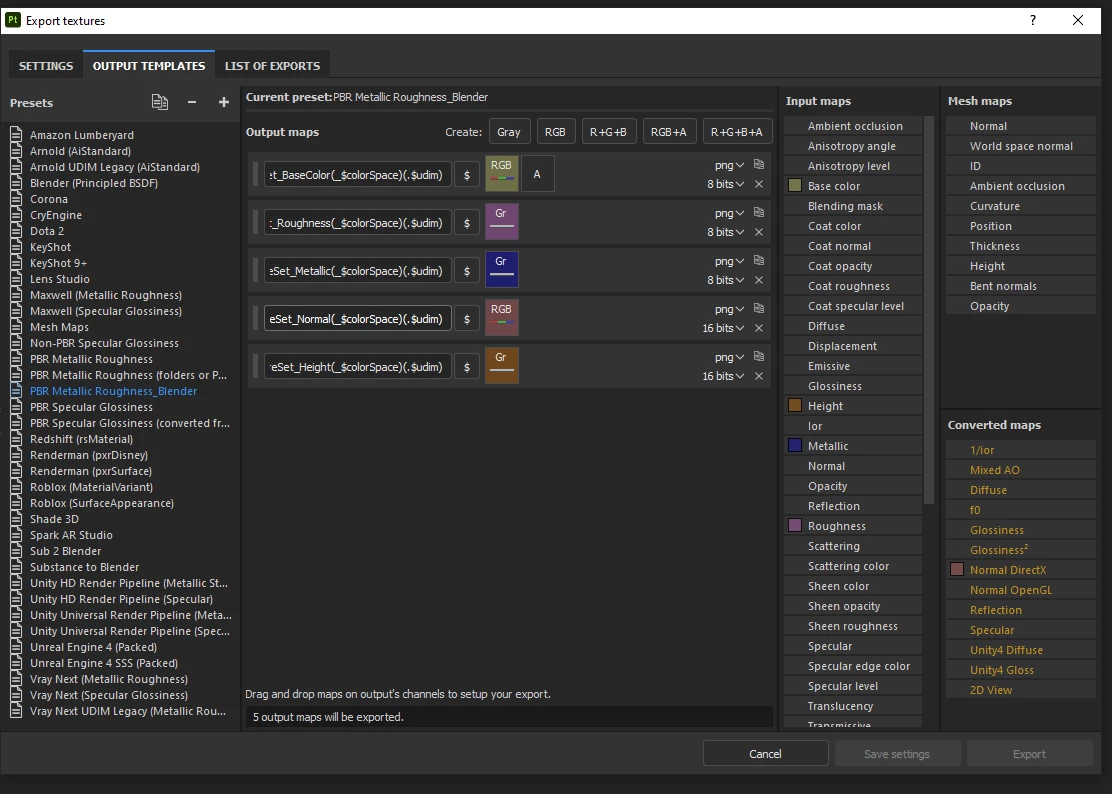Open Normal 16 bits depth dropdown
Viewport: 1112px width, 794px height.
(723, 328)
